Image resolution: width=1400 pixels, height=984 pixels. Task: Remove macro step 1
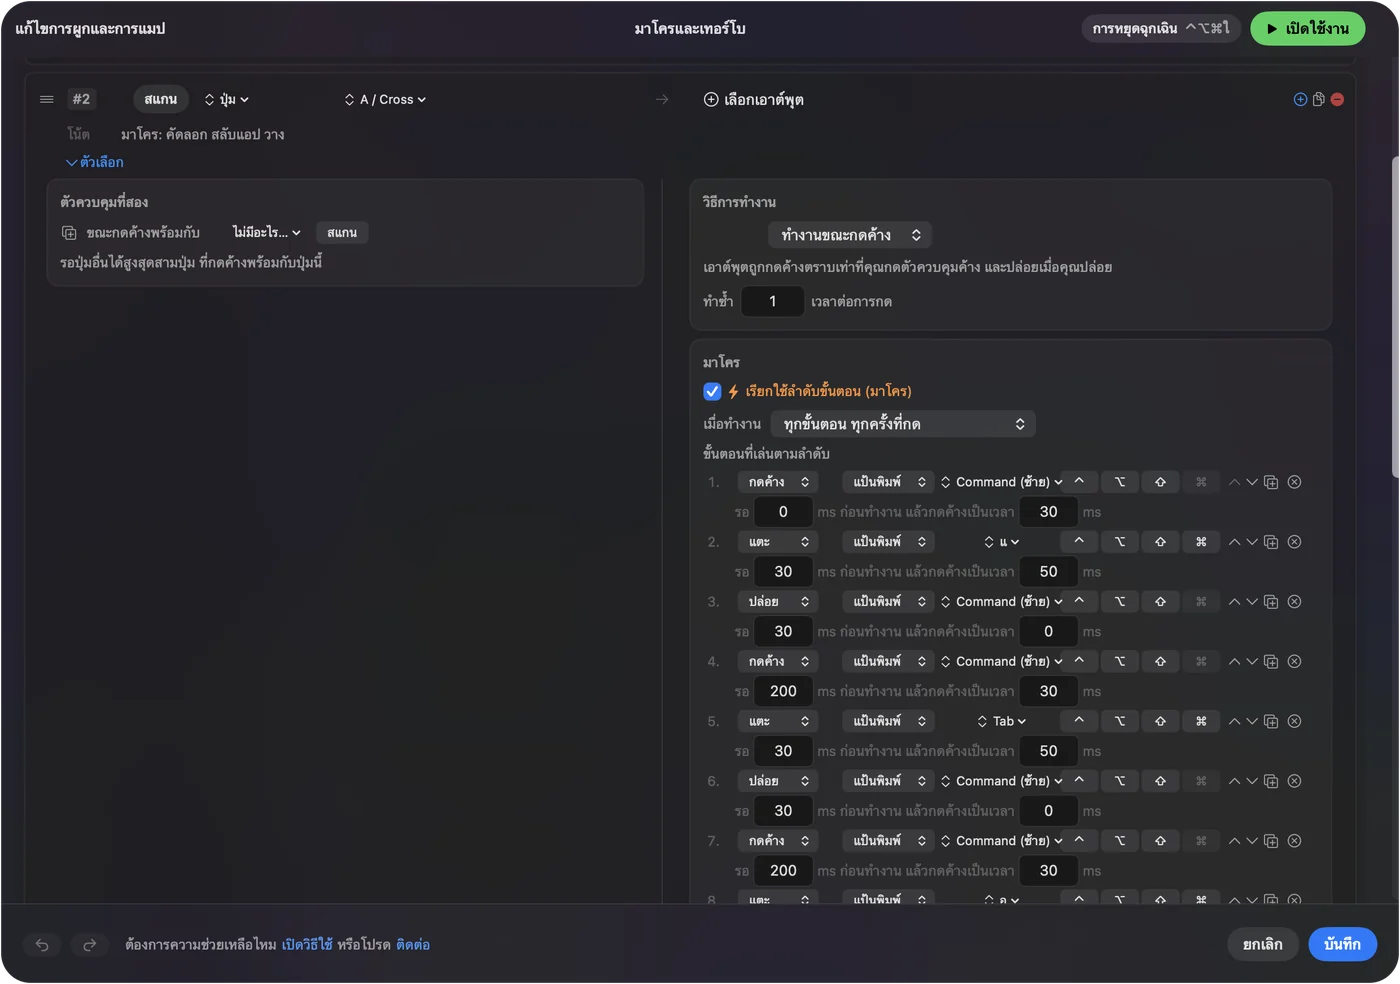coord(1294,482)
